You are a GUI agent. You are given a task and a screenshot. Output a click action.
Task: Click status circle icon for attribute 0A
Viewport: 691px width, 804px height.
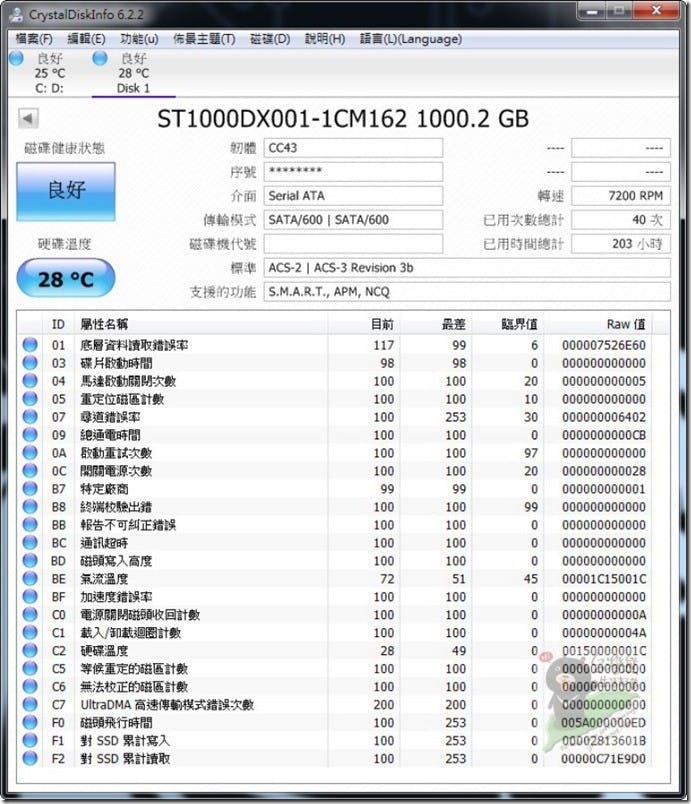(x=30, y=452)
